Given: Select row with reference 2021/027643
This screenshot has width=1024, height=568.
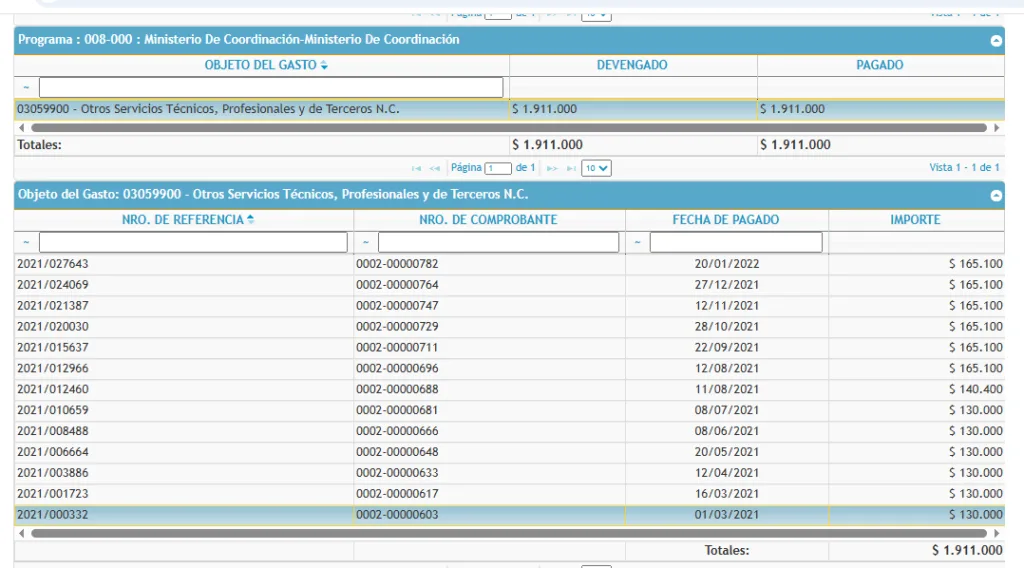Looking at the screenshot, I should [x=180, y=264].
